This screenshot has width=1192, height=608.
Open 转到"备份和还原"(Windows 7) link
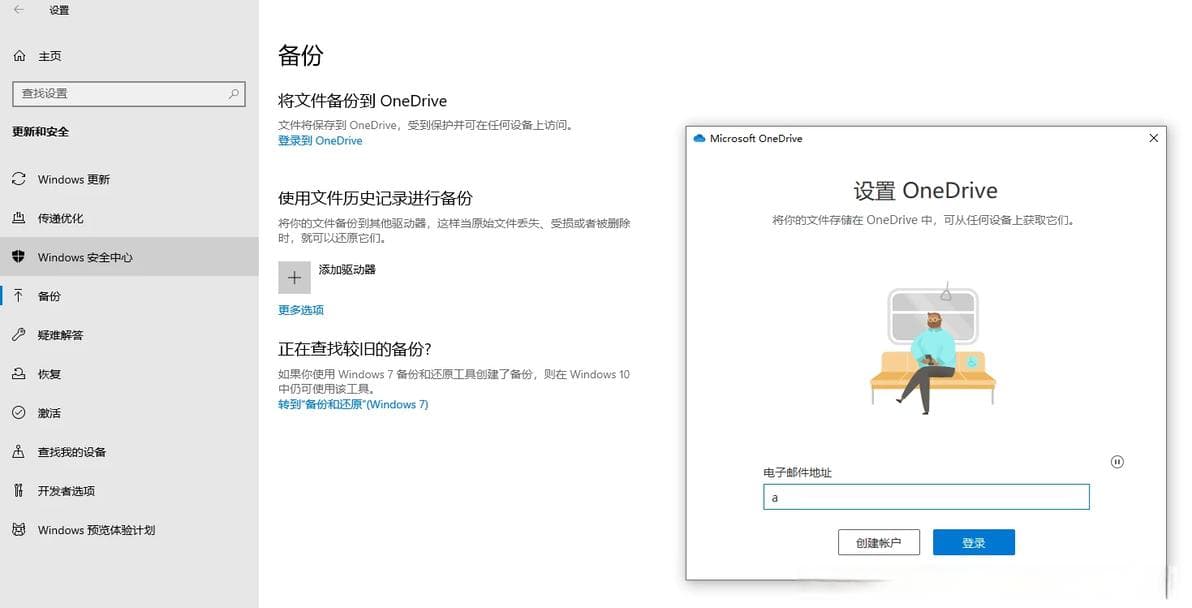353,404
